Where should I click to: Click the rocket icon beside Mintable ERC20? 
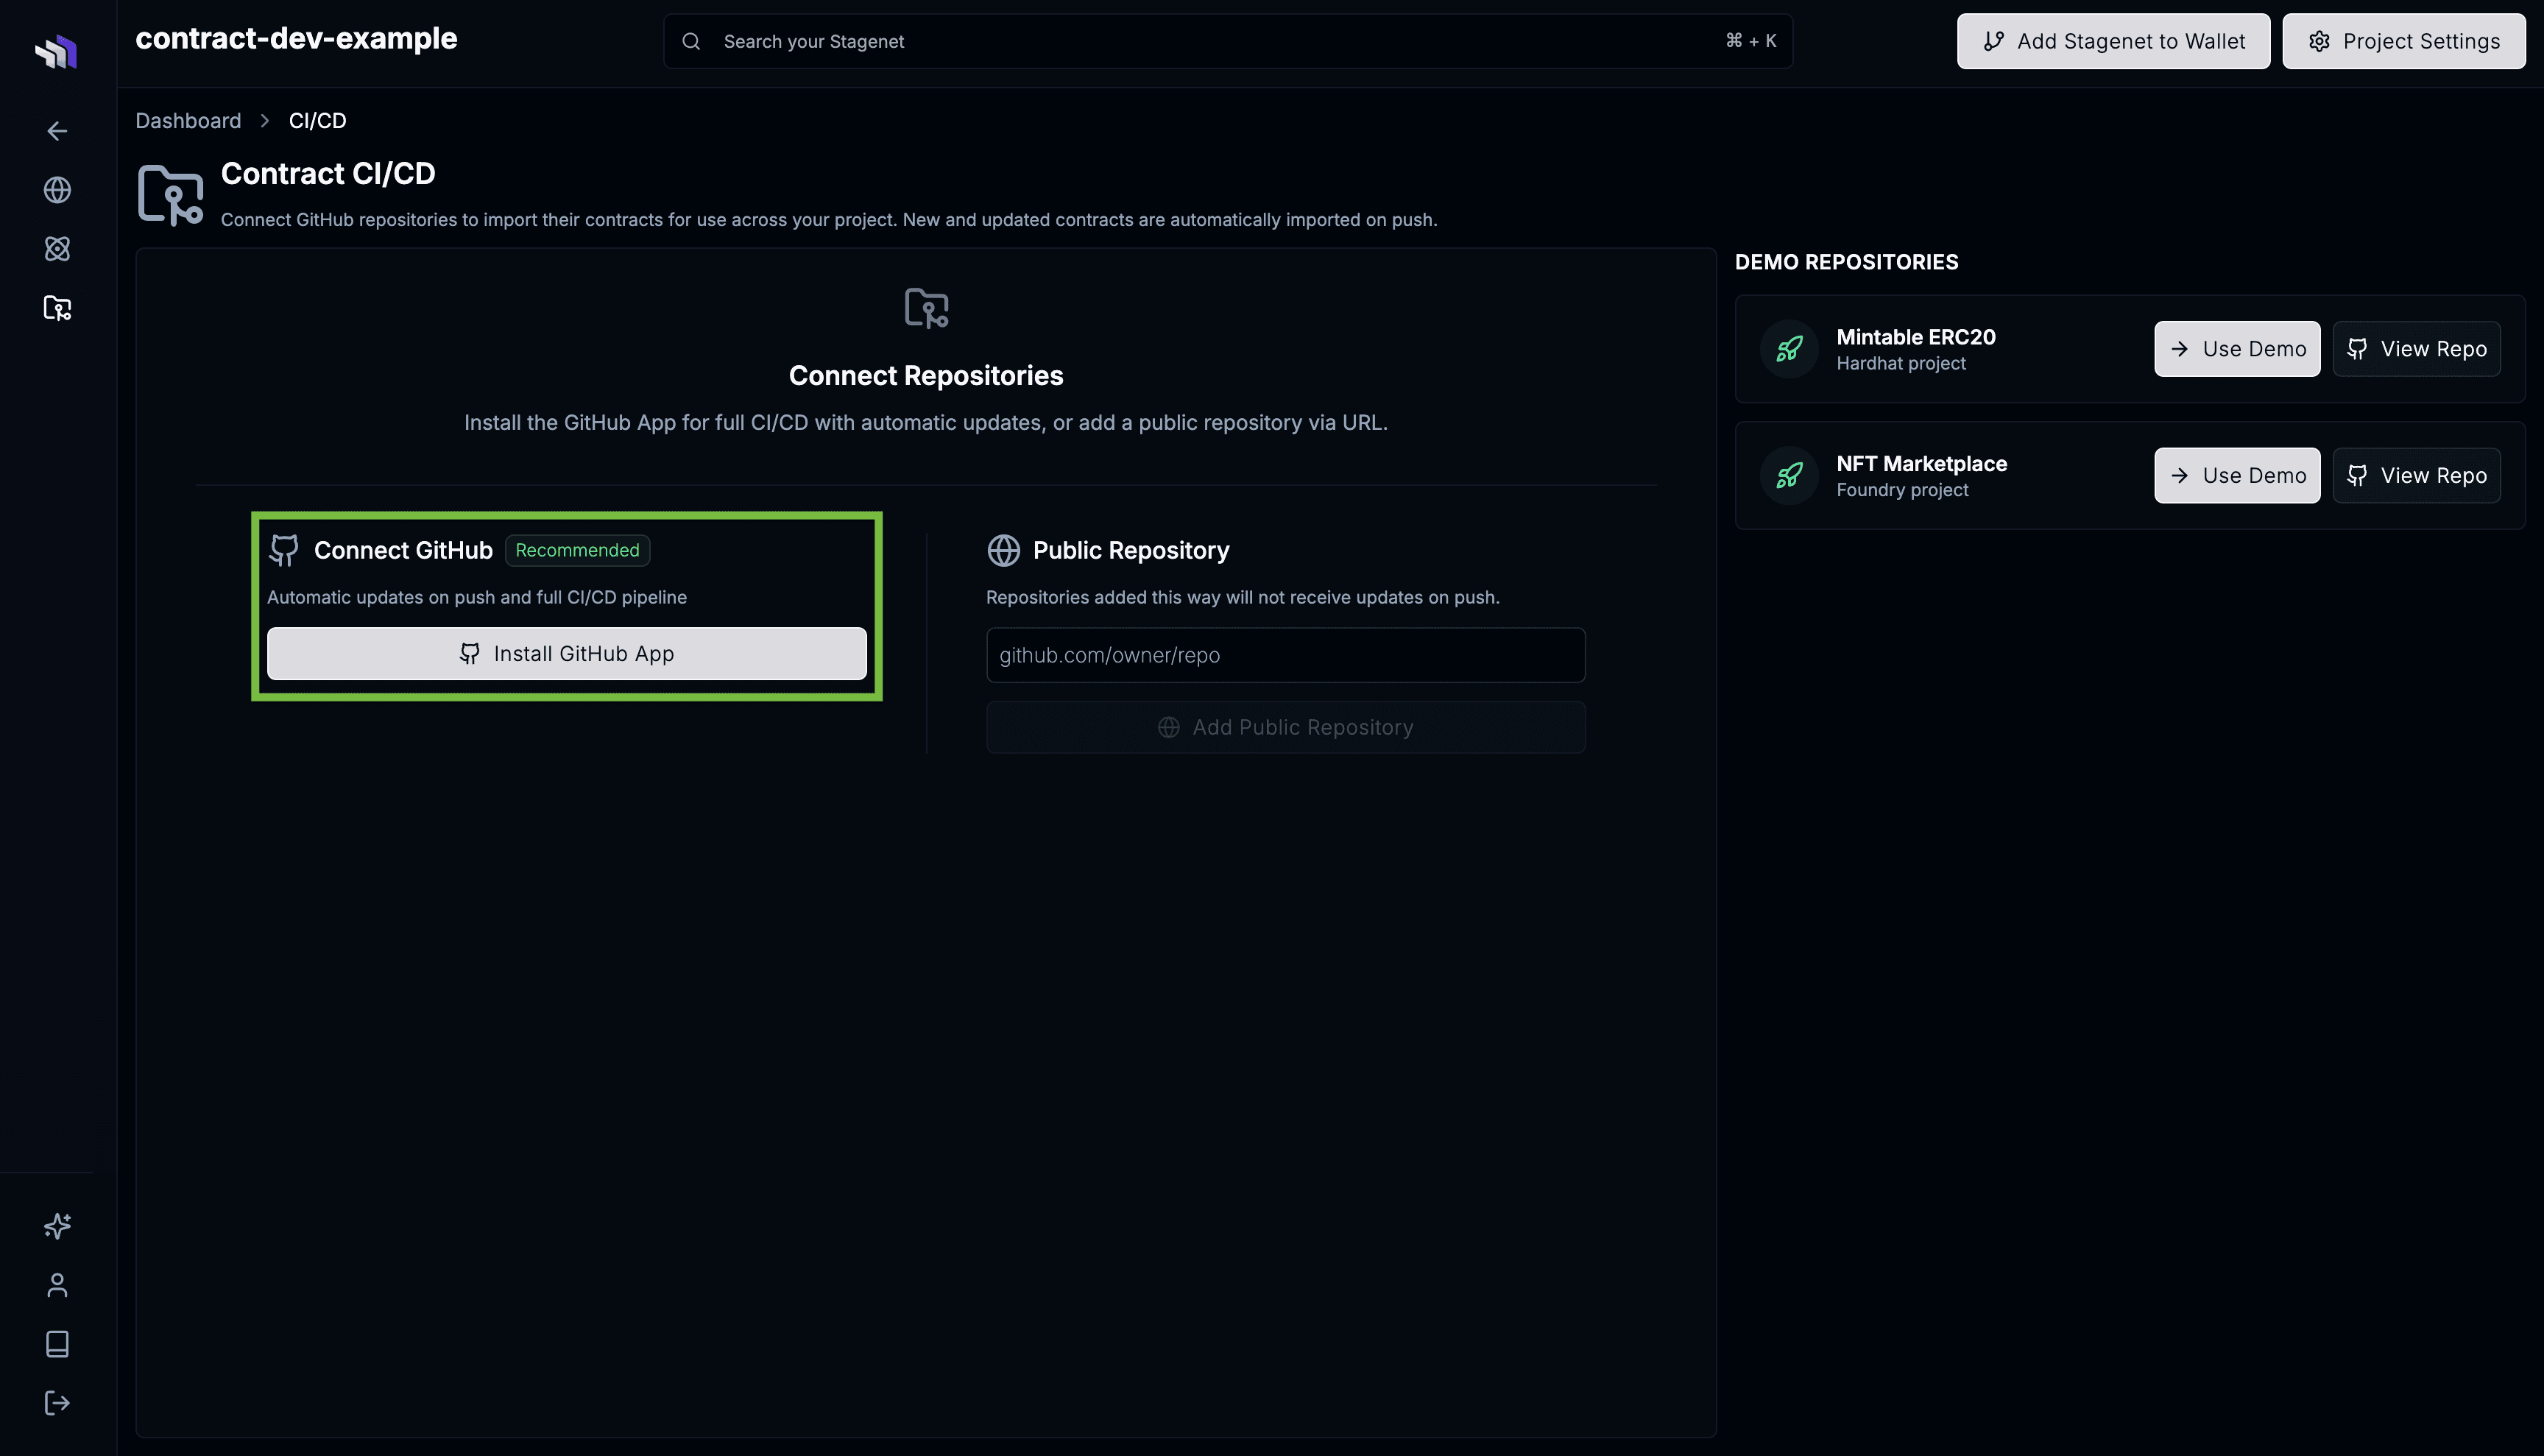pyautogui.click(x=1789, y=349)
